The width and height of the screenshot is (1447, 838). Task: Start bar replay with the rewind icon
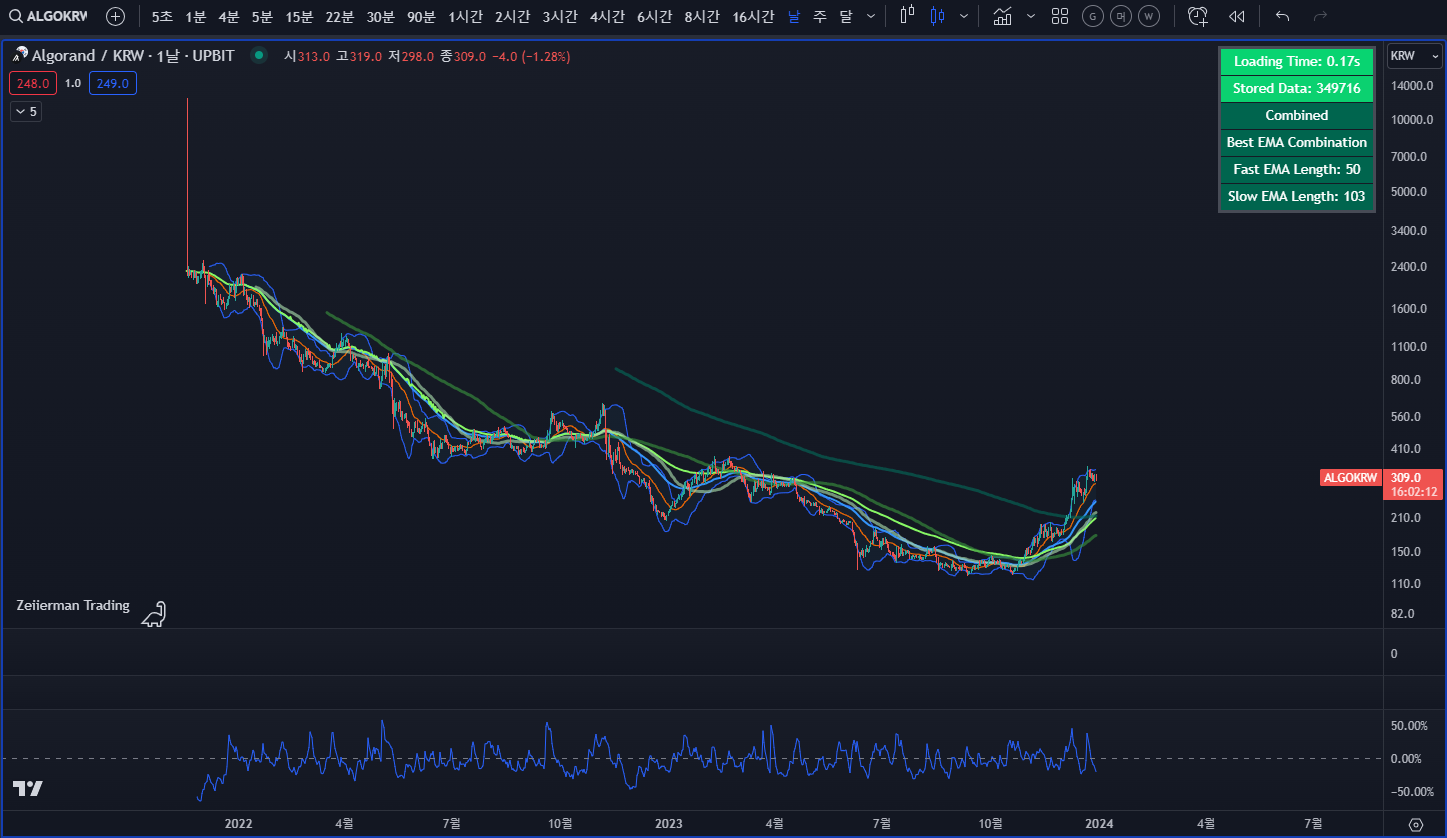click(1236, 16)
